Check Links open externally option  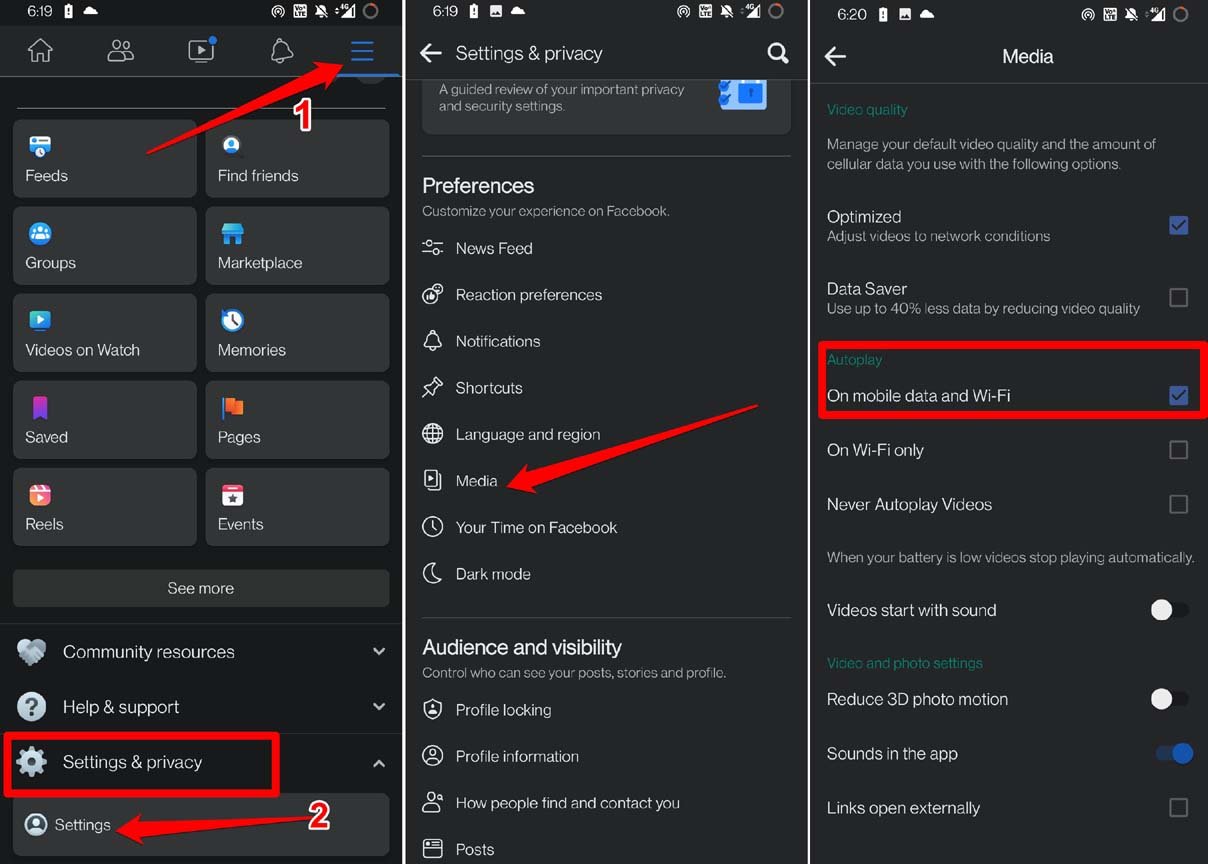(x=1178, y=808)
